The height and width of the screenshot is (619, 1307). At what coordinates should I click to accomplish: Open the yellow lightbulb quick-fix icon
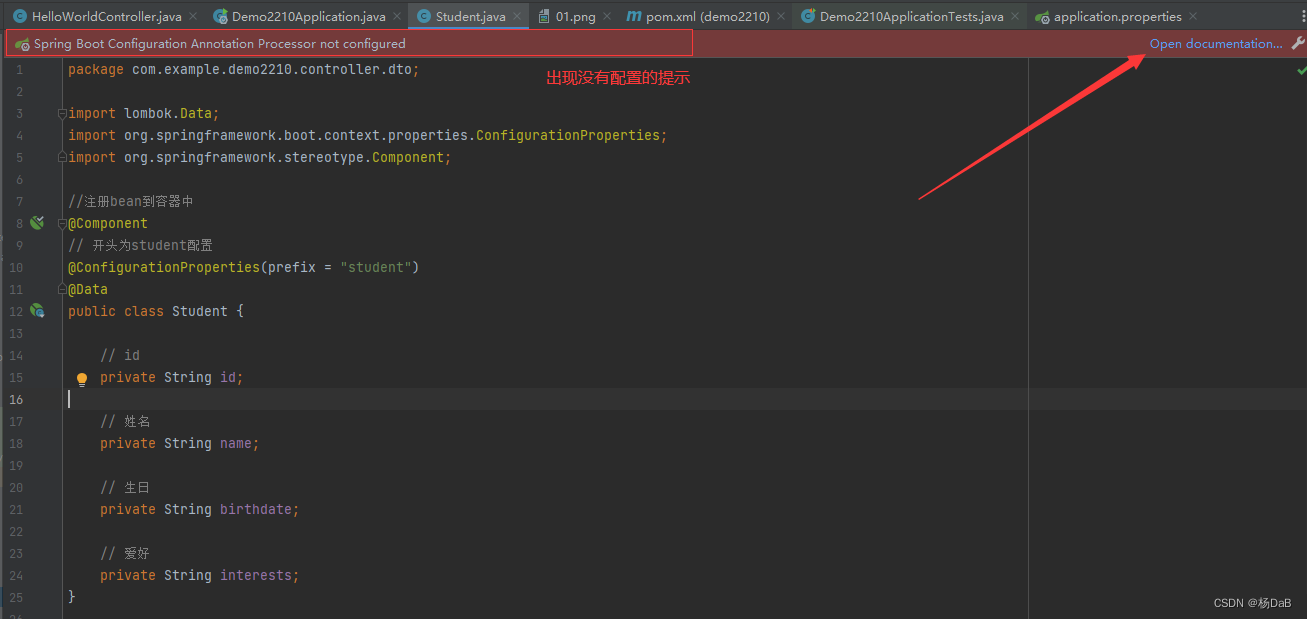(82, 379)
